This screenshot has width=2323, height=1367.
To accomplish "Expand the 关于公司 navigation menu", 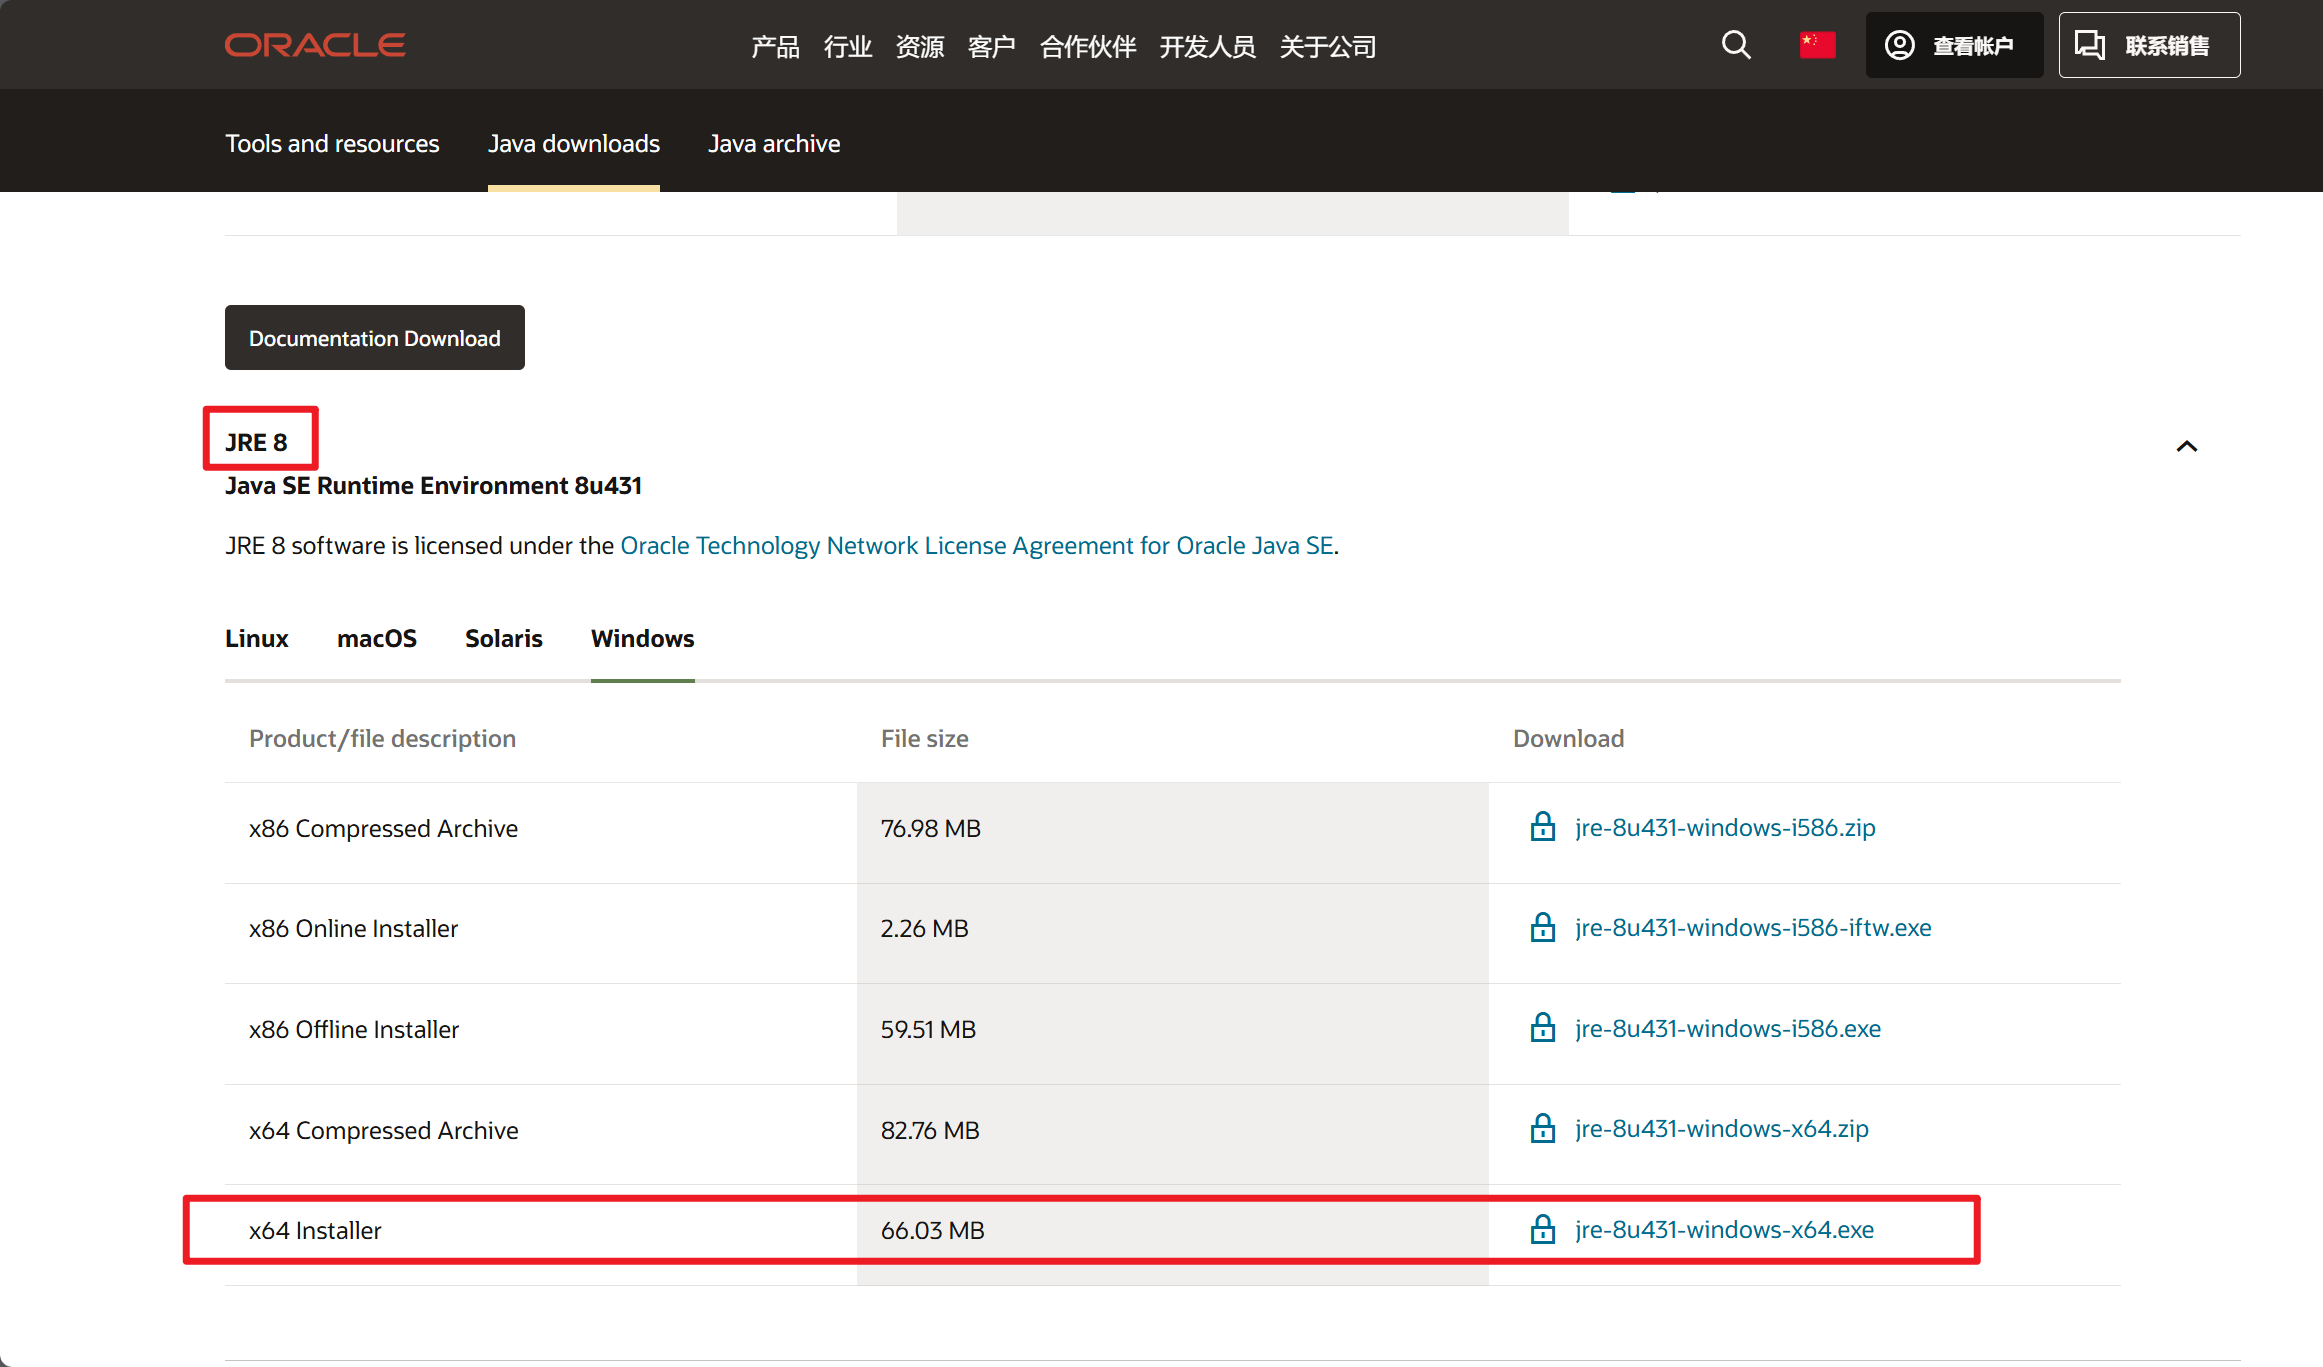I will coord(1327,46).
